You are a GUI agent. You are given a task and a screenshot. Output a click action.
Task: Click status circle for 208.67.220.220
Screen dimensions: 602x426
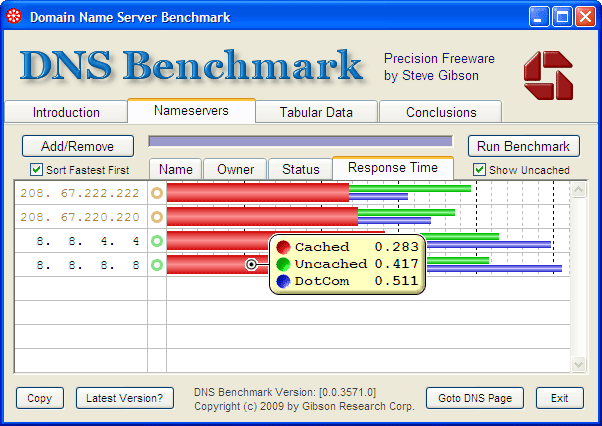tap(157, 217)
